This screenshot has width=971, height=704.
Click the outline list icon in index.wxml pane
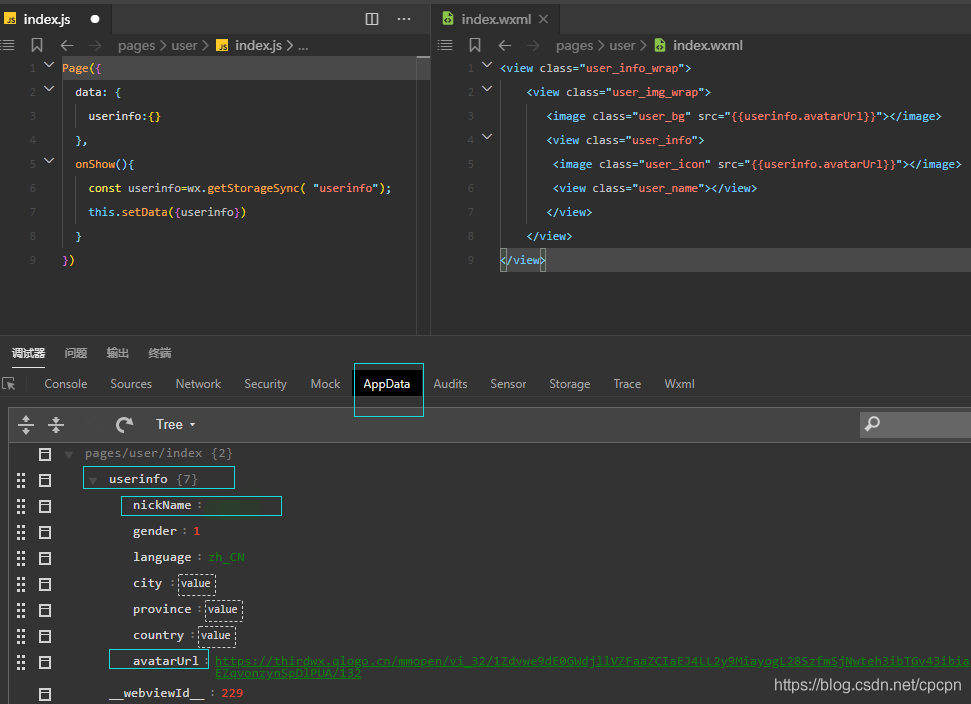pos(445,45)
